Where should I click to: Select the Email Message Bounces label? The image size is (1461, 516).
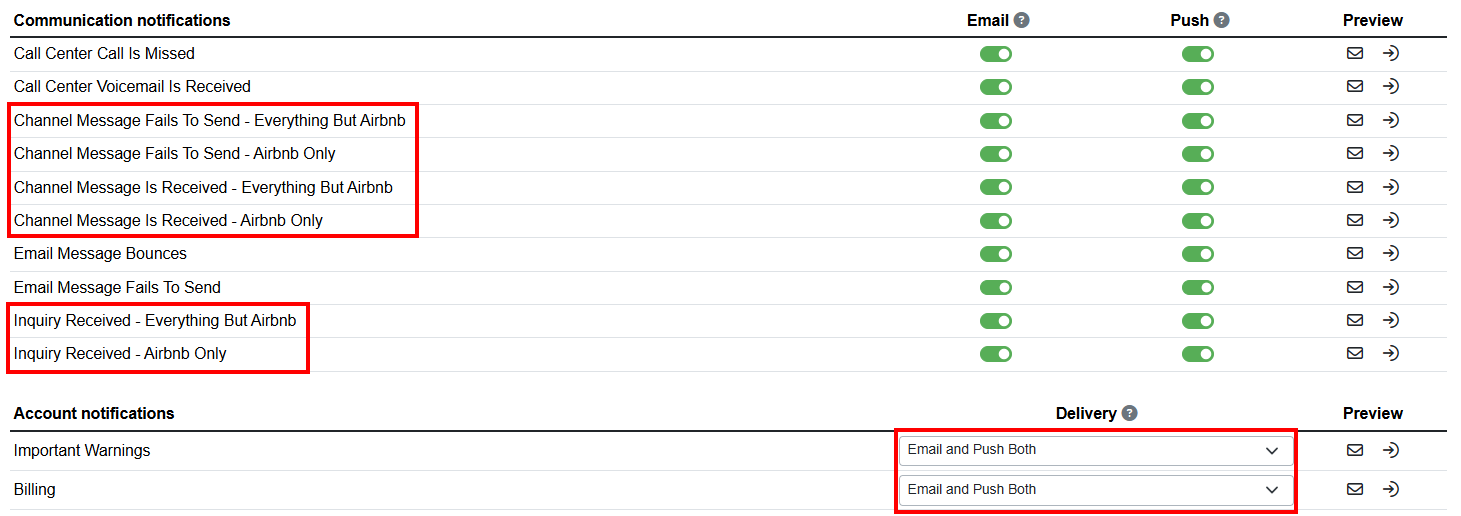tap(100, 254)
